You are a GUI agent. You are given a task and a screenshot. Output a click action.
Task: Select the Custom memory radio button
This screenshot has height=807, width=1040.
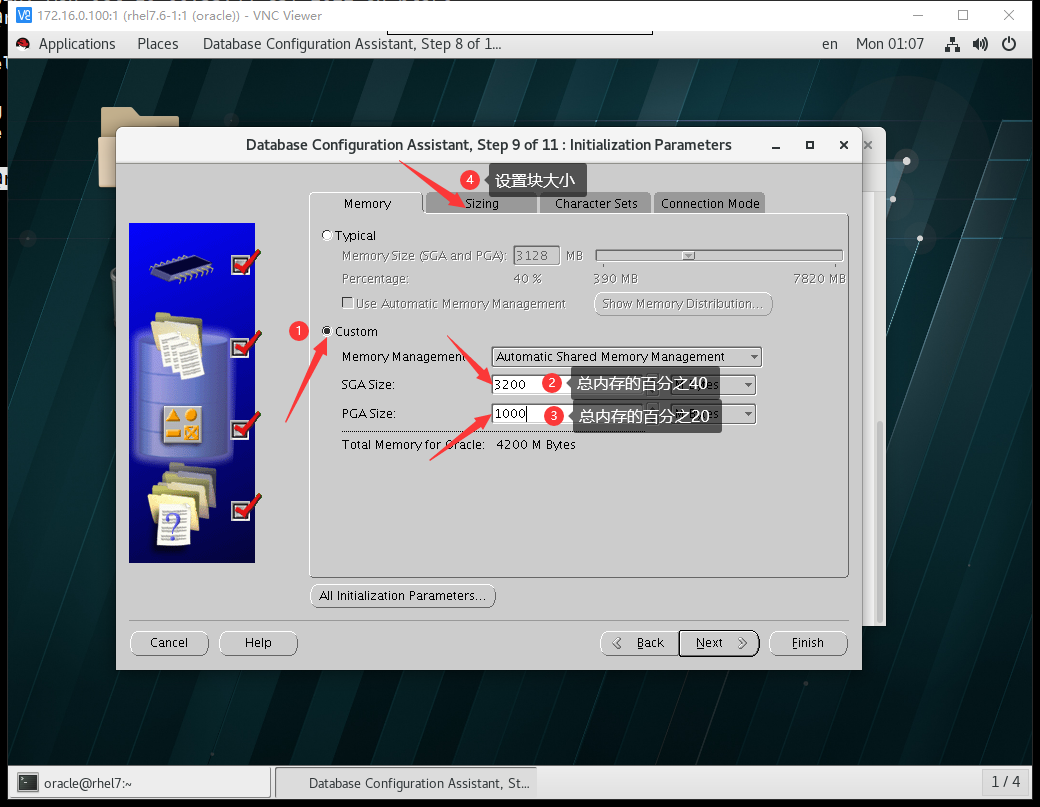[x=326, y=331]
